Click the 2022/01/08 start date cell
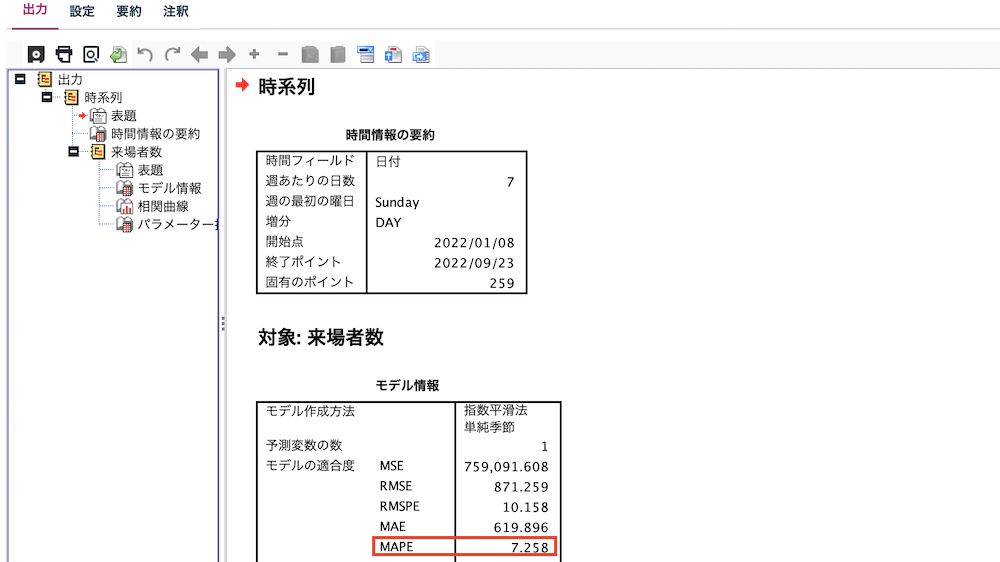This screenshot has height=562, width=1000. (474, 243)
